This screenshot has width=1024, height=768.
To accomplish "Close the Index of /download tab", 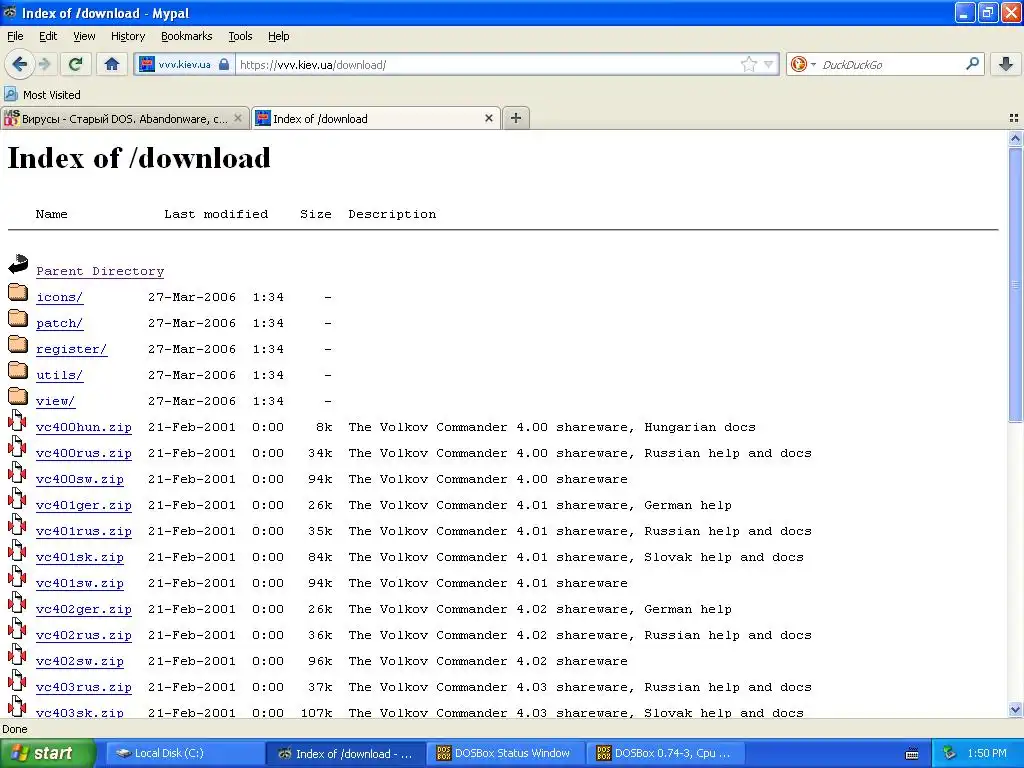I will (488, 118).
